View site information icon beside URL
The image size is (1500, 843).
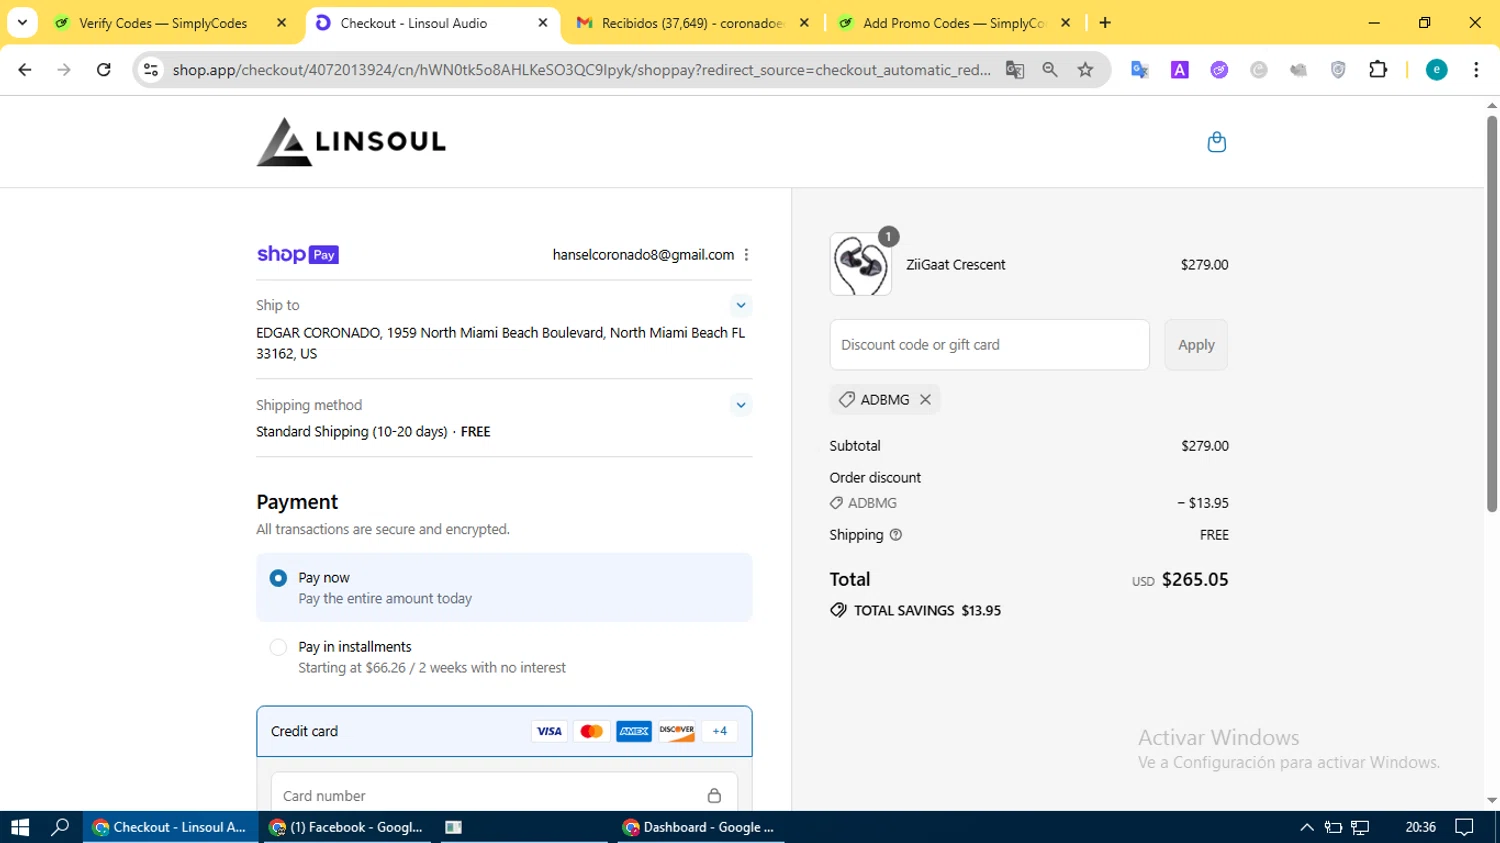[151, 70]
